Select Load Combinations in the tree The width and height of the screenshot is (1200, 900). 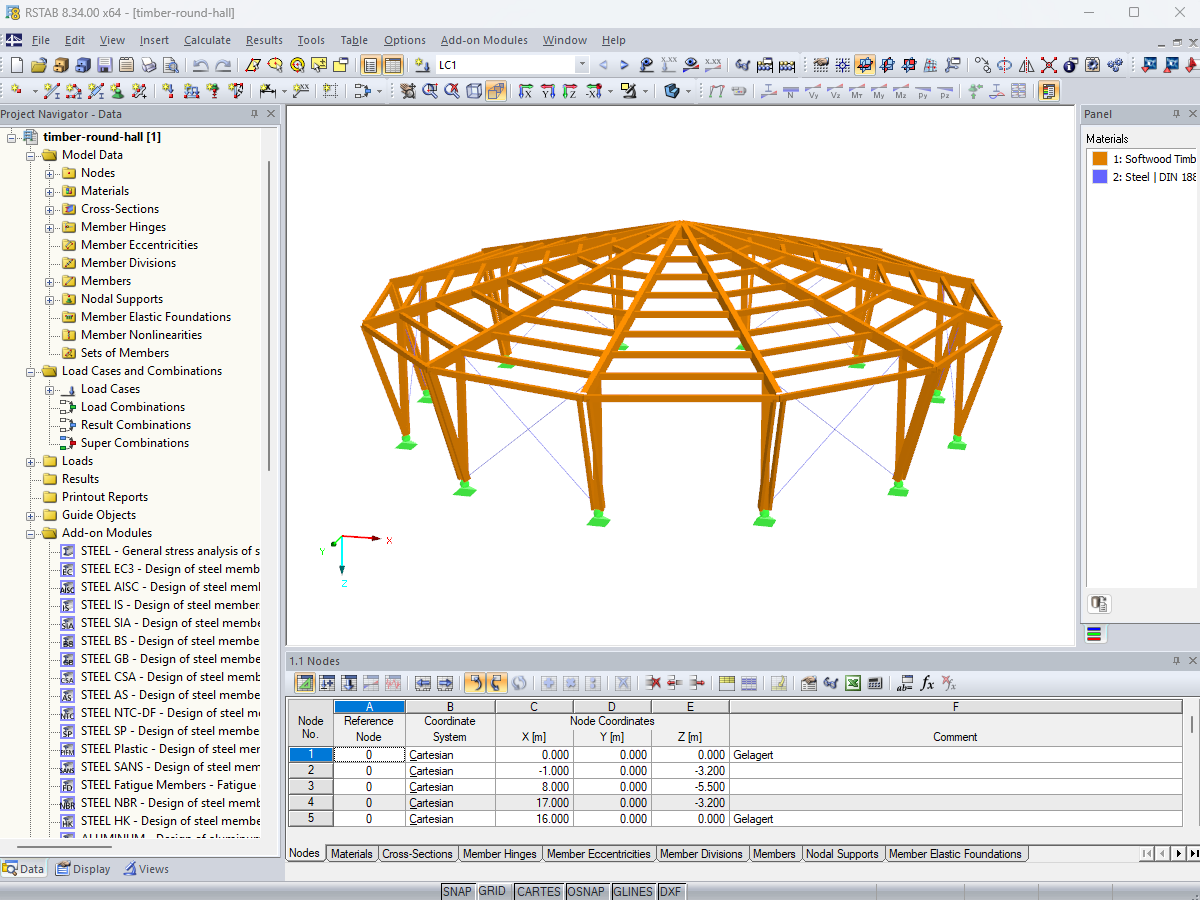coord(133,407)
